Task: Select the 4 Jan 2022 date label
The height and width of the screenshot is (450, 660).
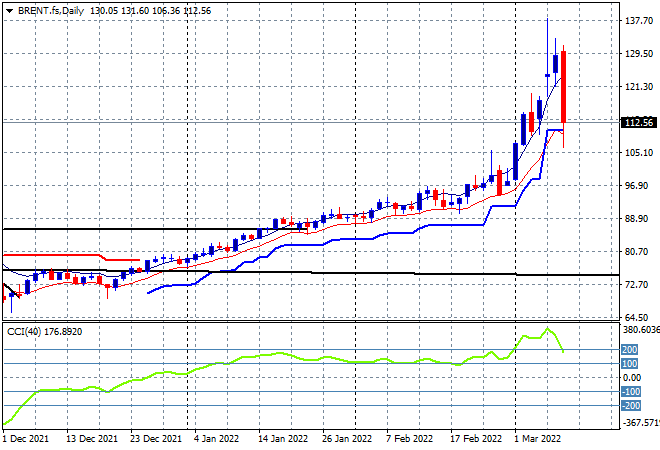Action: point(216,439)
